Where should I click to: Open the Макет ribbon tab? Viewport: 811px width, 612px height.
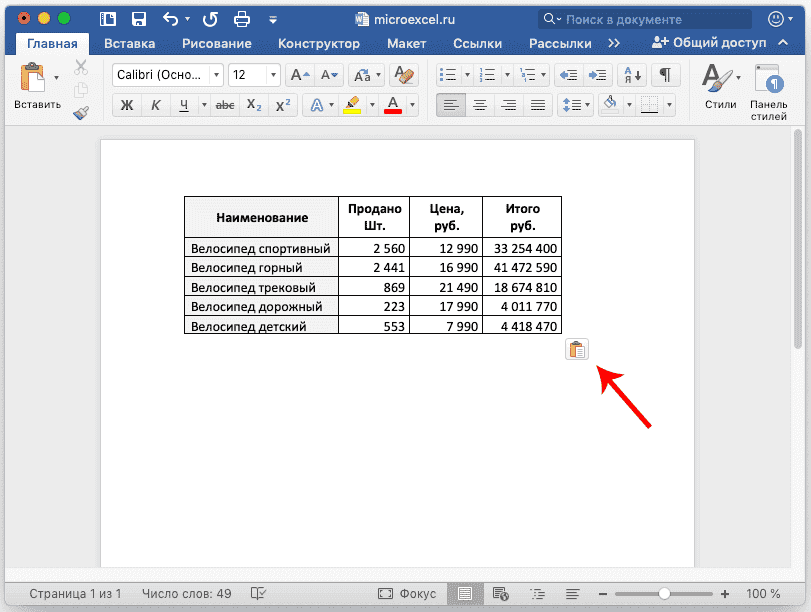coord(406,43)
